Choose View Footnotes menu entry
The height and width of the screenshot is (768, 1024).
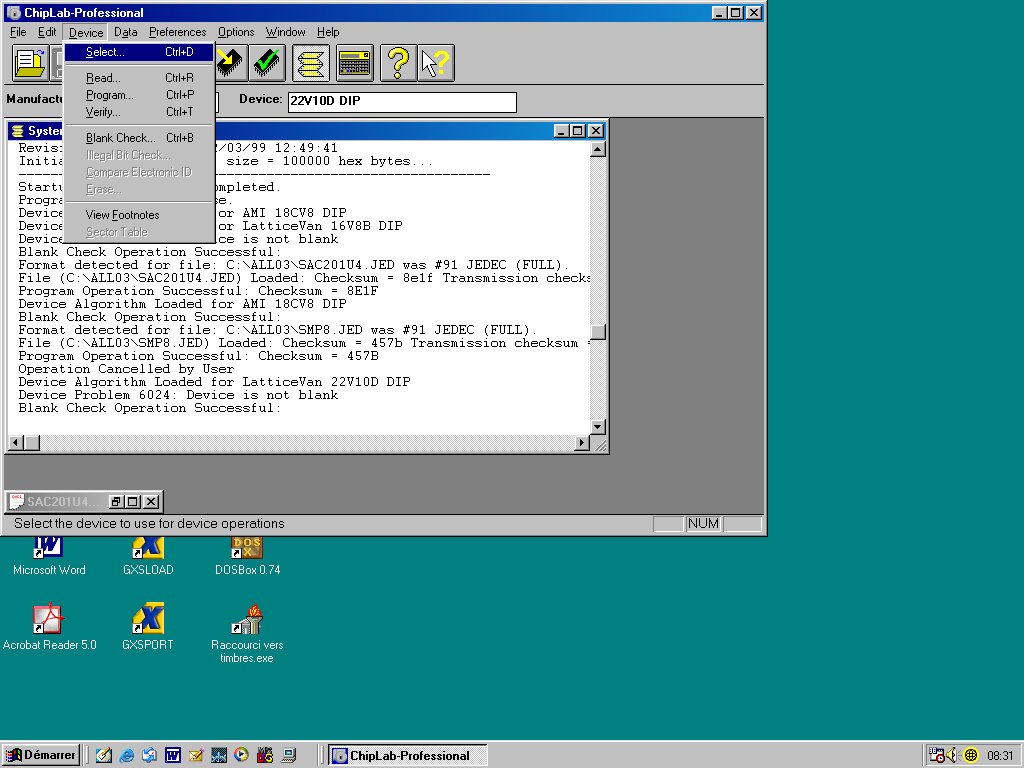pyautogui.click(x=139, y=215)
